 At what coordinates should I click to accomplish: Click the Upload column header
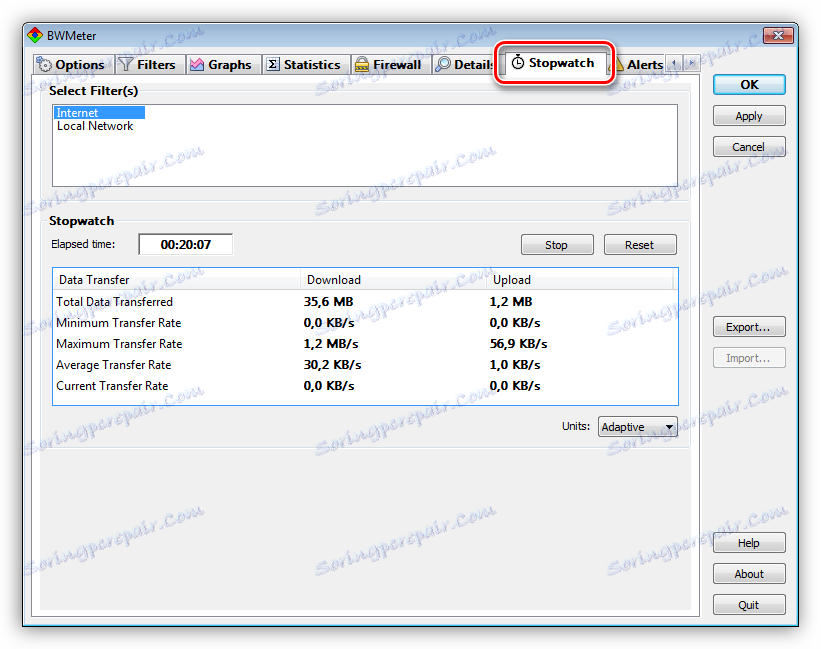[580, 279]
